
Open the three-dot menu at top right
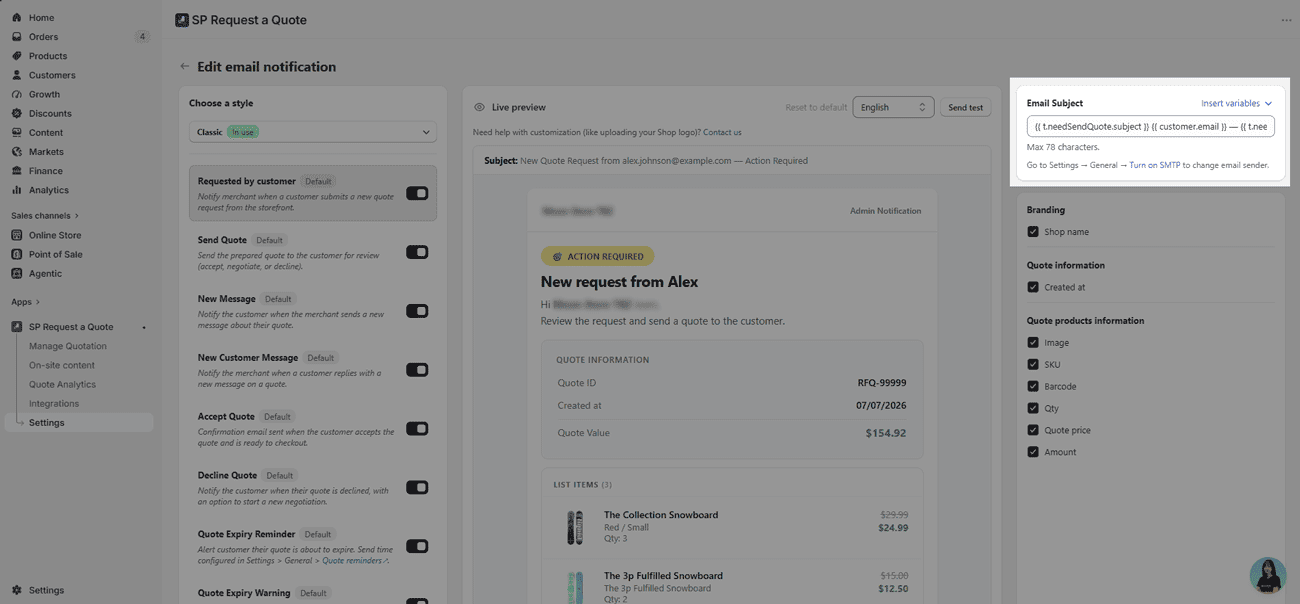1286,20
